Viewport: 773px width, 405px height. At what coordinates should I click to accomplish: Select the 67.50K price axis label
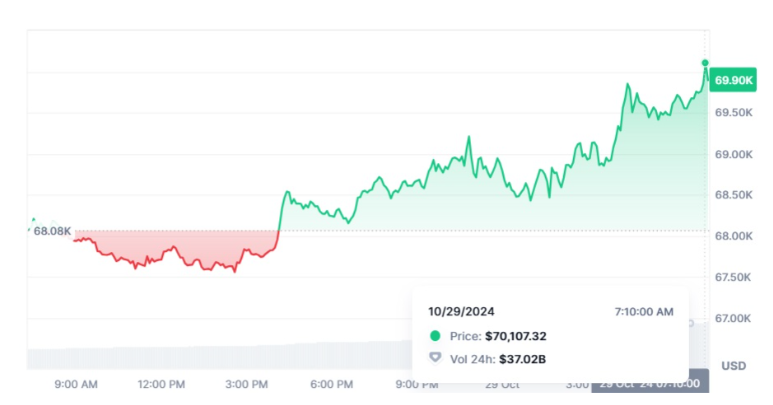coord(733,277)
